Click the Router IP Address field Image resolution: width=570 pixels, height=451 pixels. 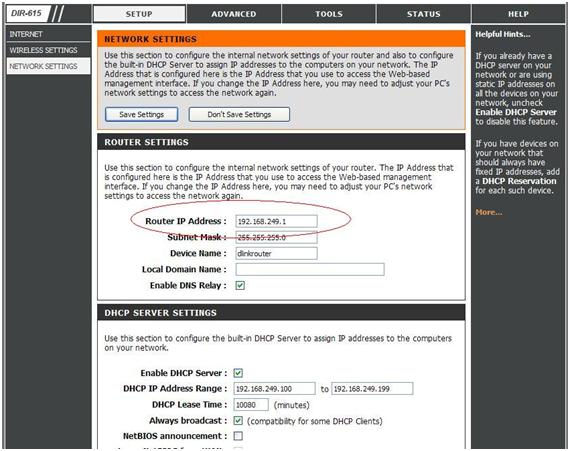coord(276,221)
